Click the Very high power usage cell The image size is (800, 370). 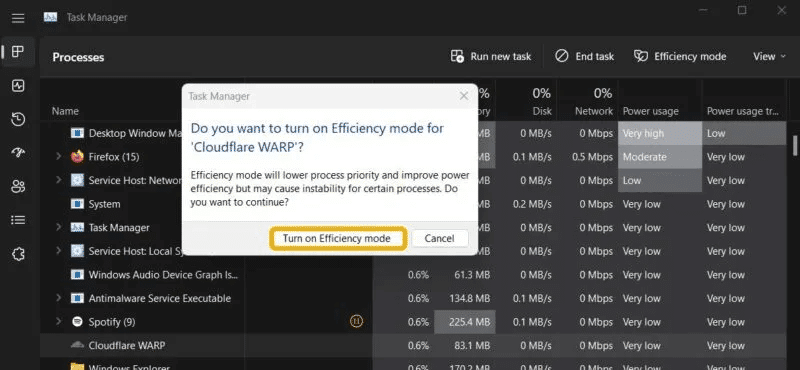660,133
